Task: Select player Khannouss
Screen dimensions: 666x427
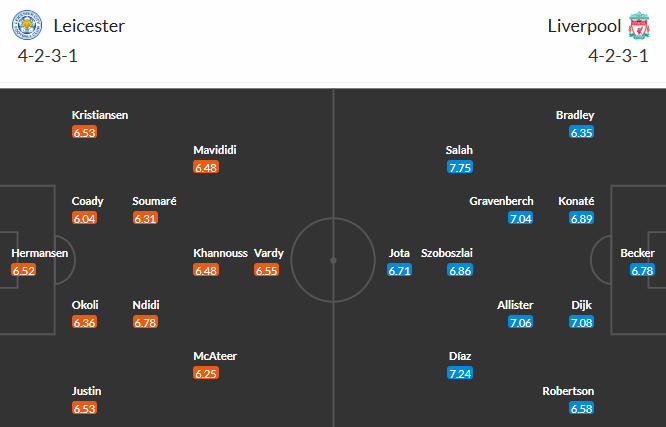Action: pos(219,253)
